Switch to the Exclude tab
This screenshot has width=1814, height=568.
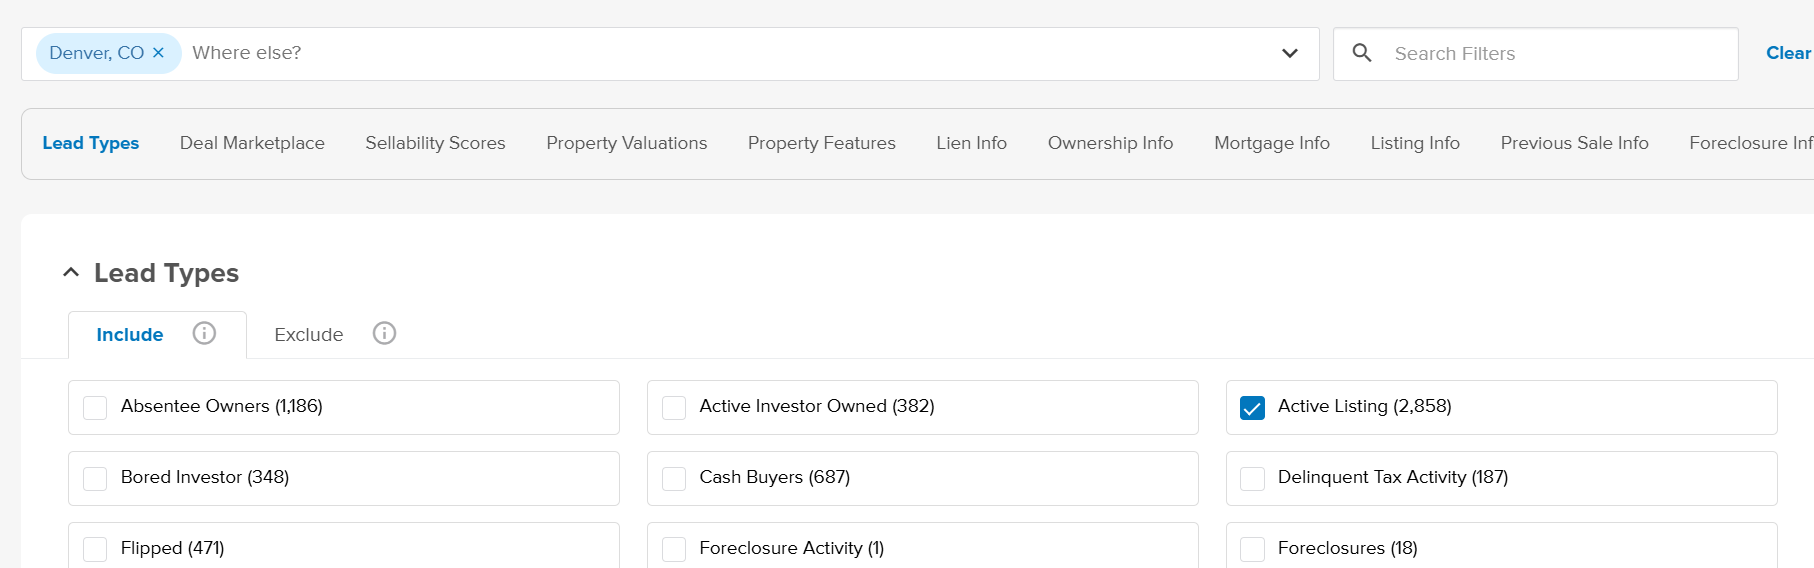[308, 335]
